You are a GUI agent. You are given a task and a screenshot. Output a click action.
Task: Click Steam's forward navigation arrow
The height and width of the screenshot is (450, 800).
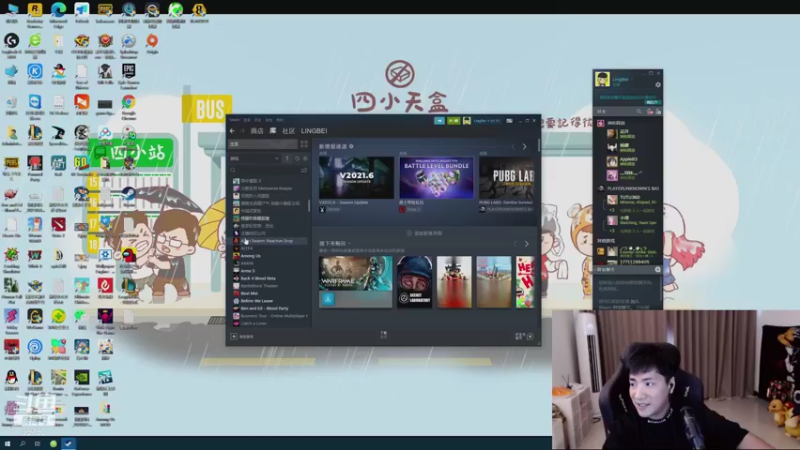coord(242,131)
